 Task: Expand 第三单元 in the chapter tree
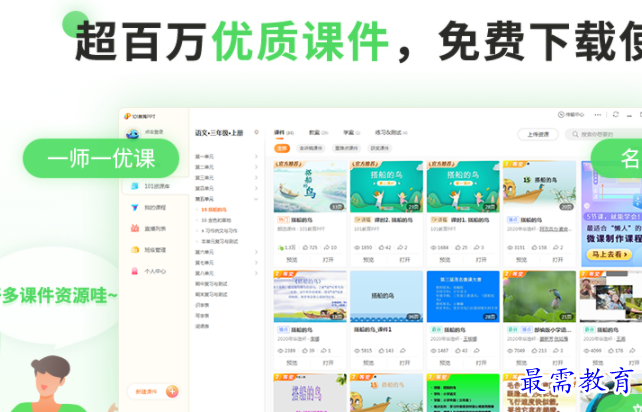pos(257,178)
